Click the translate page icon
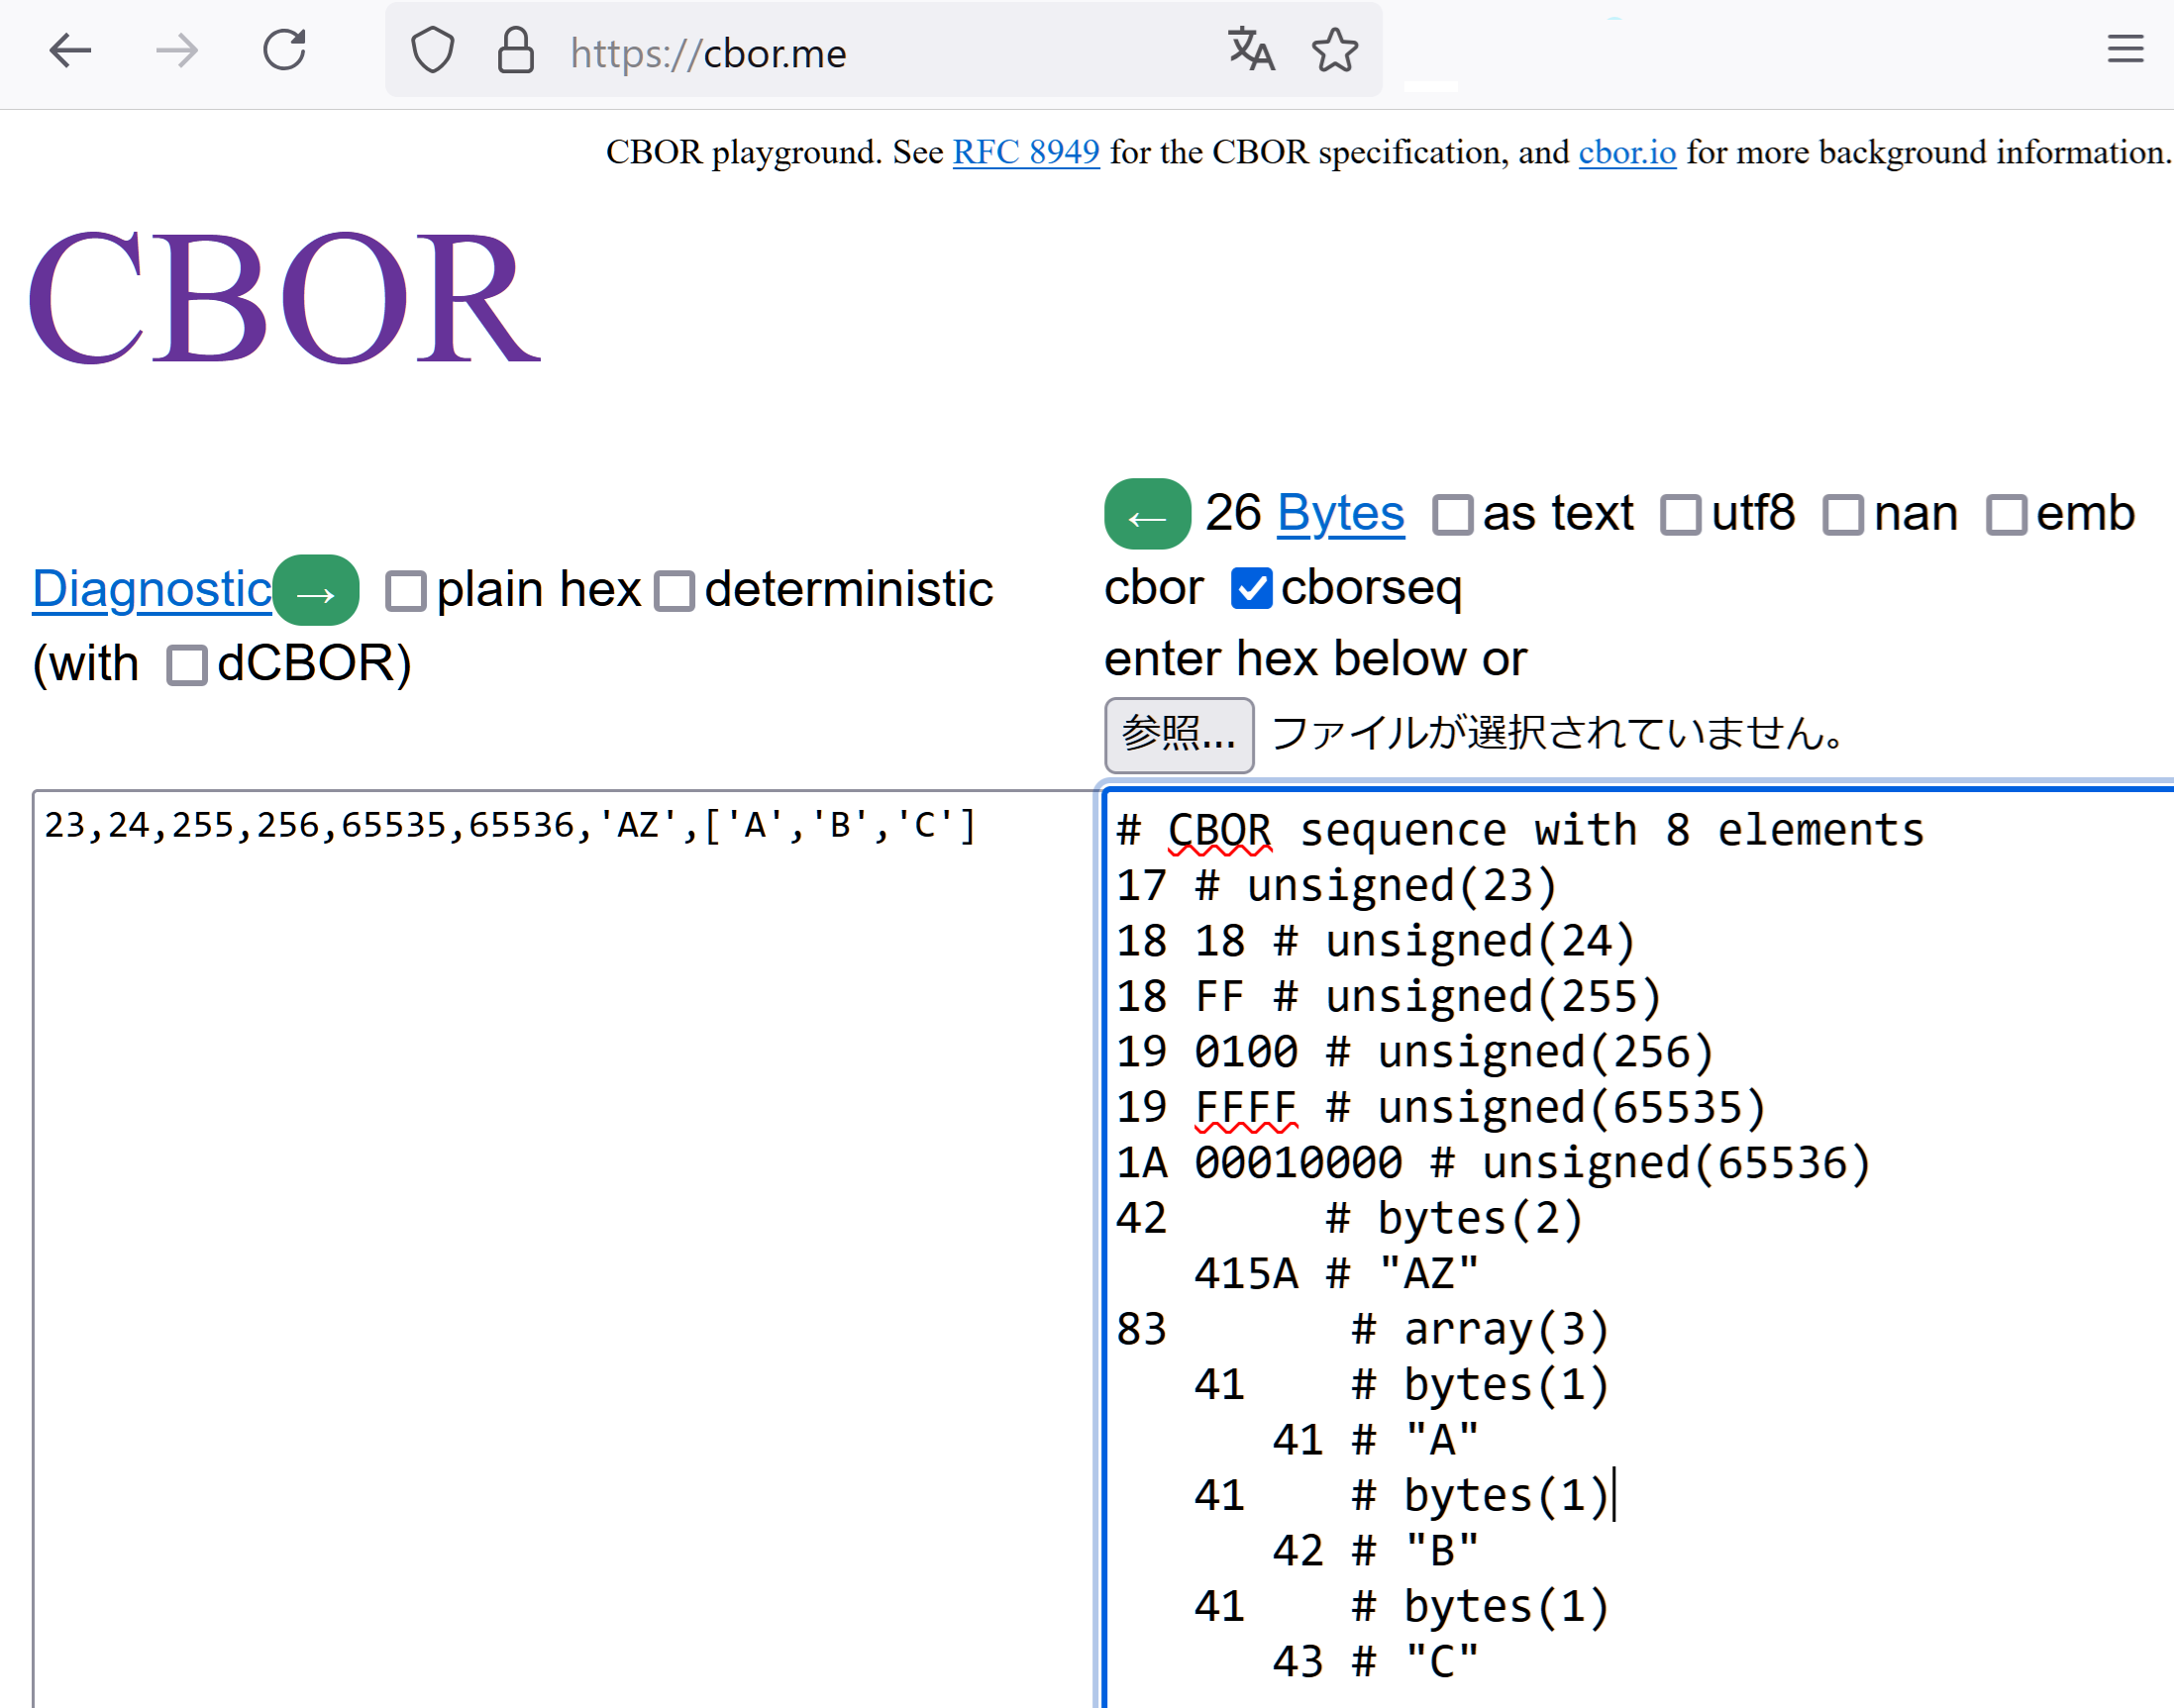The width and height of the screenshot is (2174, 1708). tap(1250, 50)
